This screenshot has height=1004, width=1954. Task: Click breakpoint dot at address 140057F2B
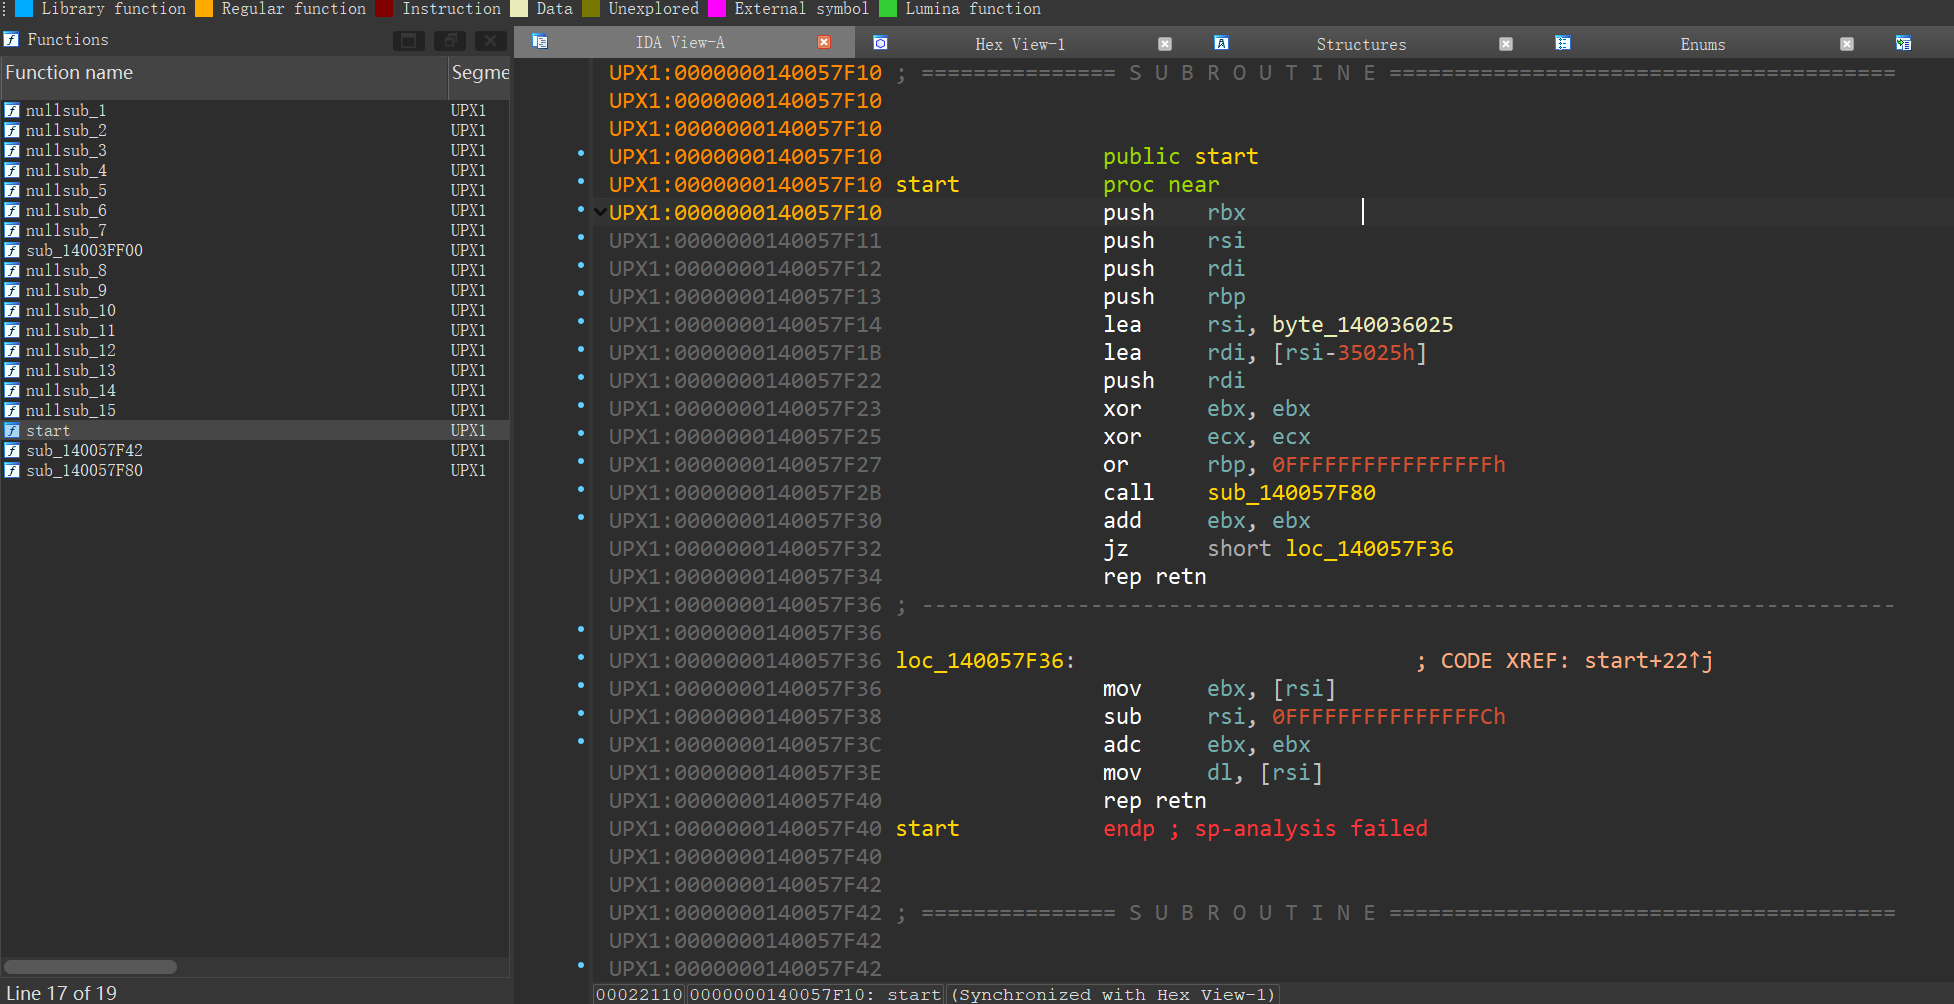(581, 489)
